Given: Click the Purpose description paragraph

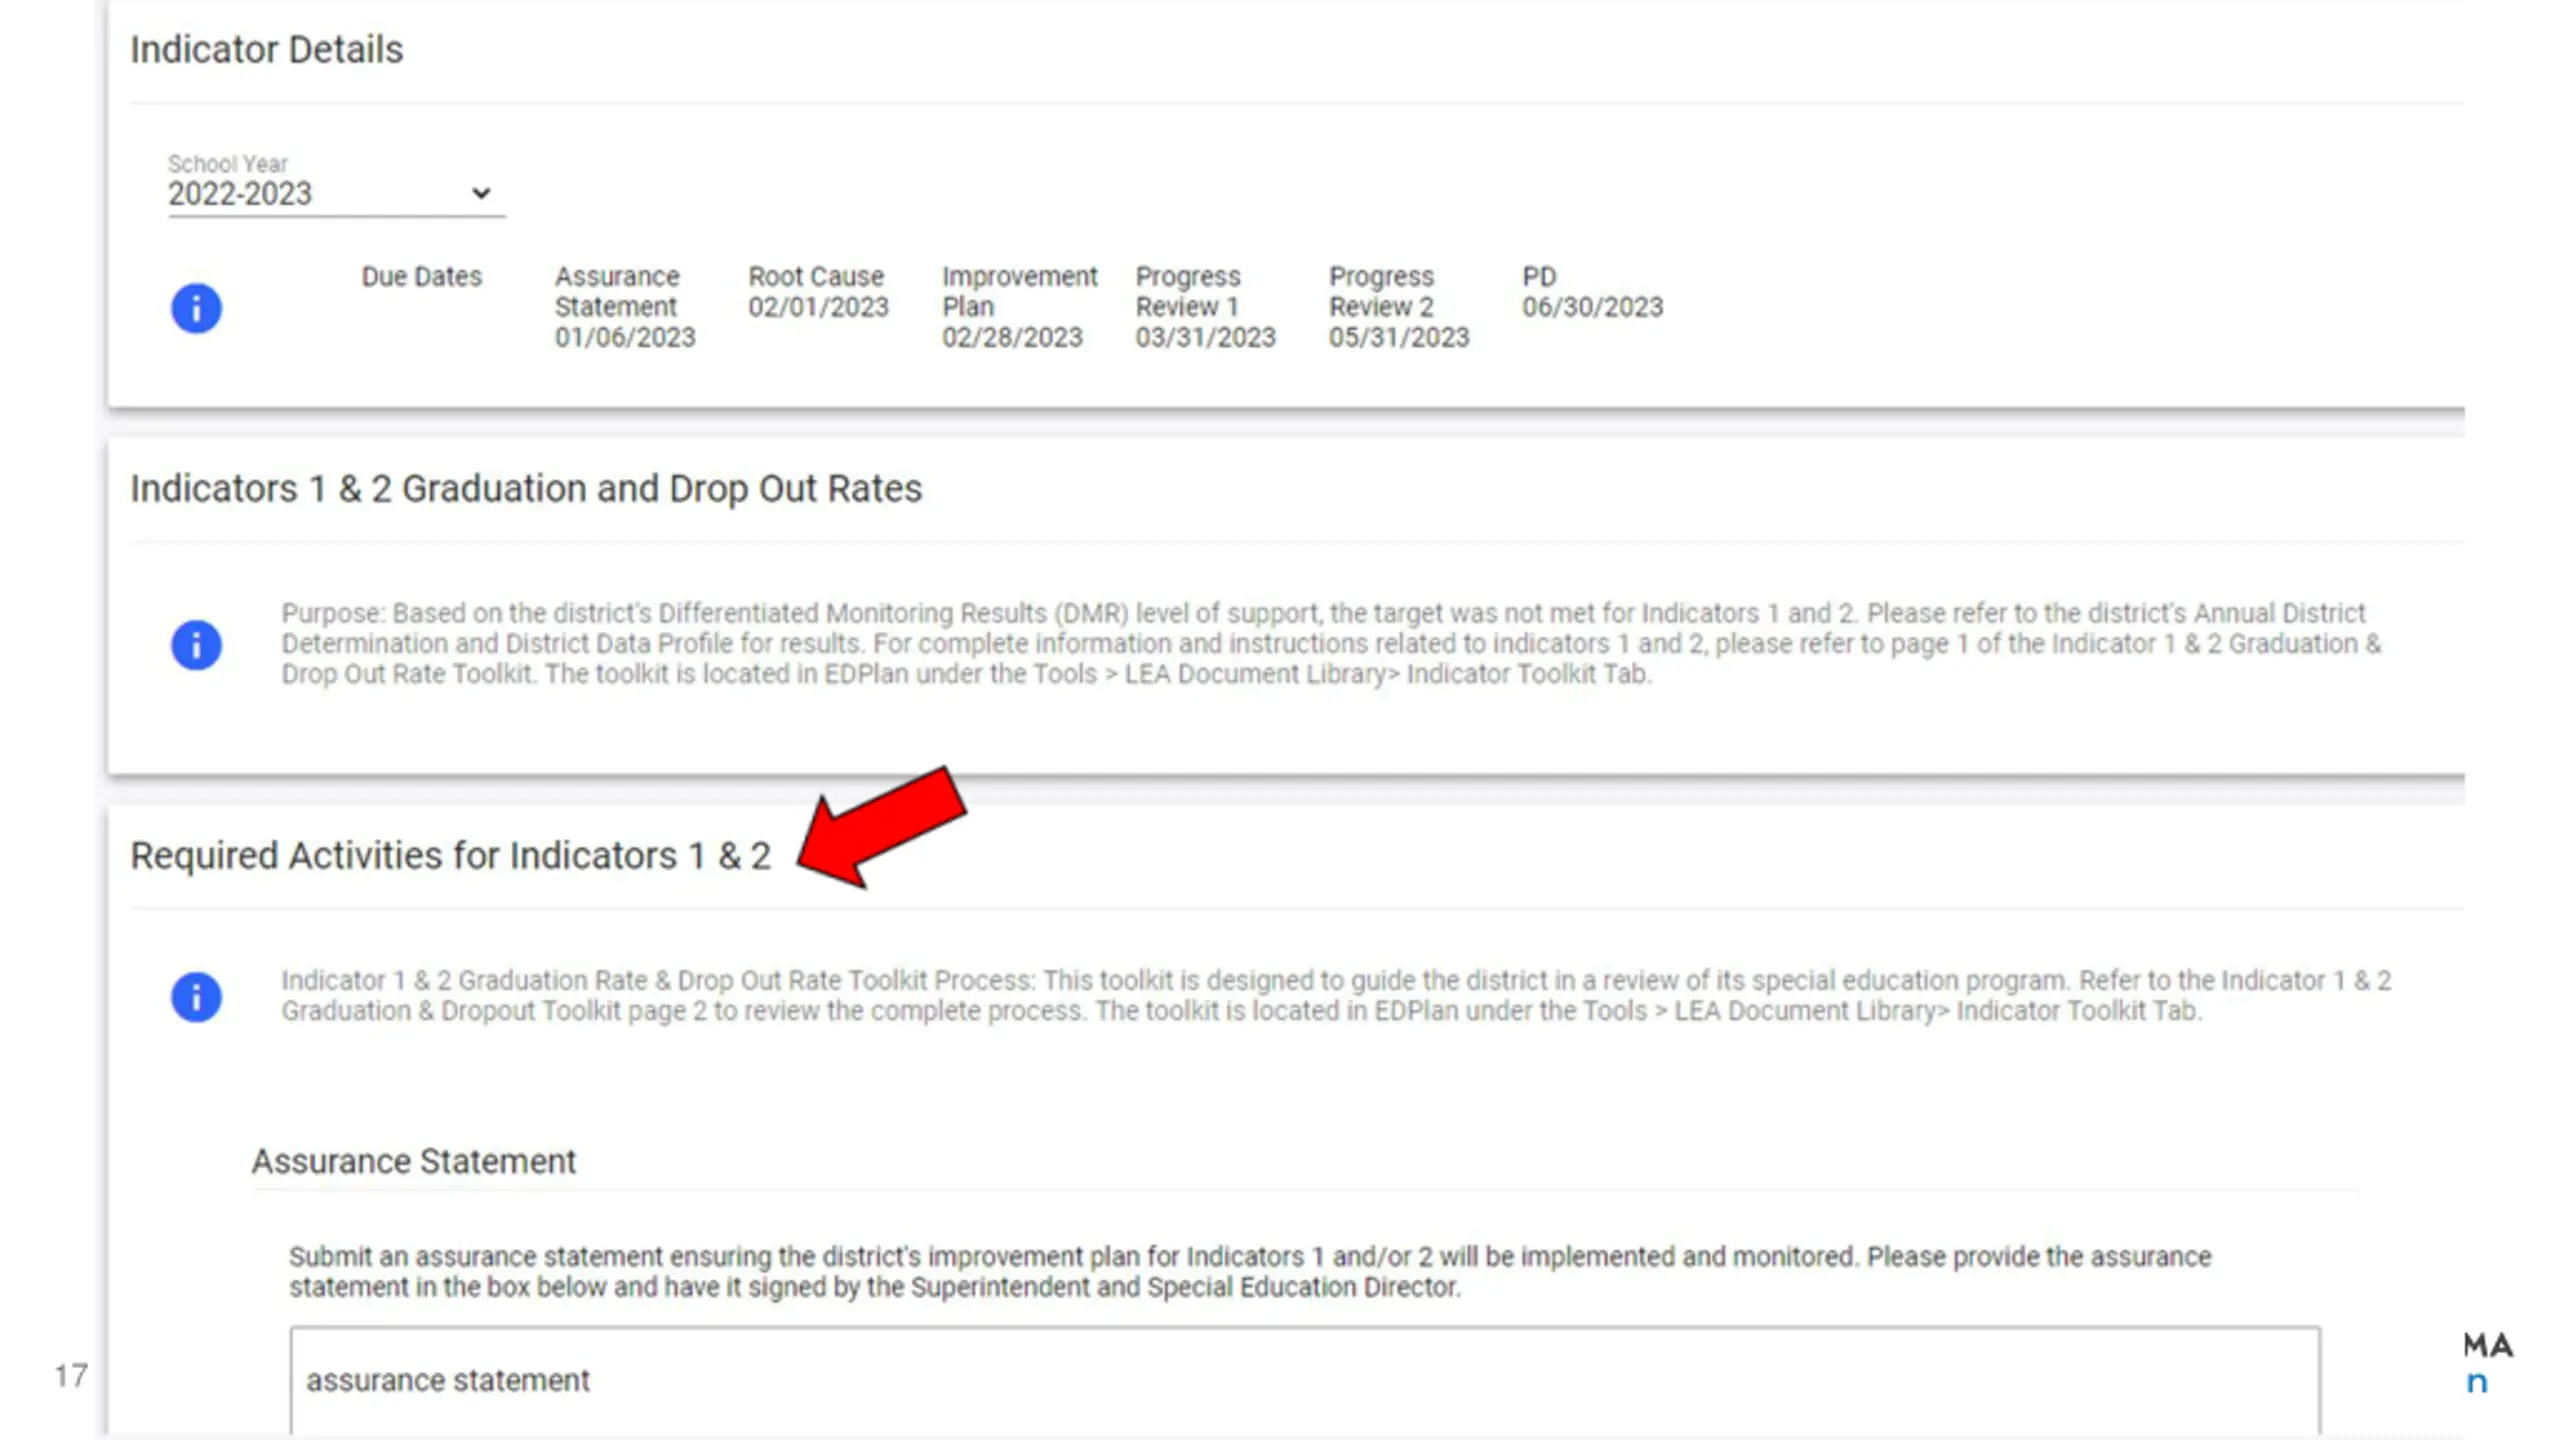Looking at the screenshot, I should (1331, 644).
